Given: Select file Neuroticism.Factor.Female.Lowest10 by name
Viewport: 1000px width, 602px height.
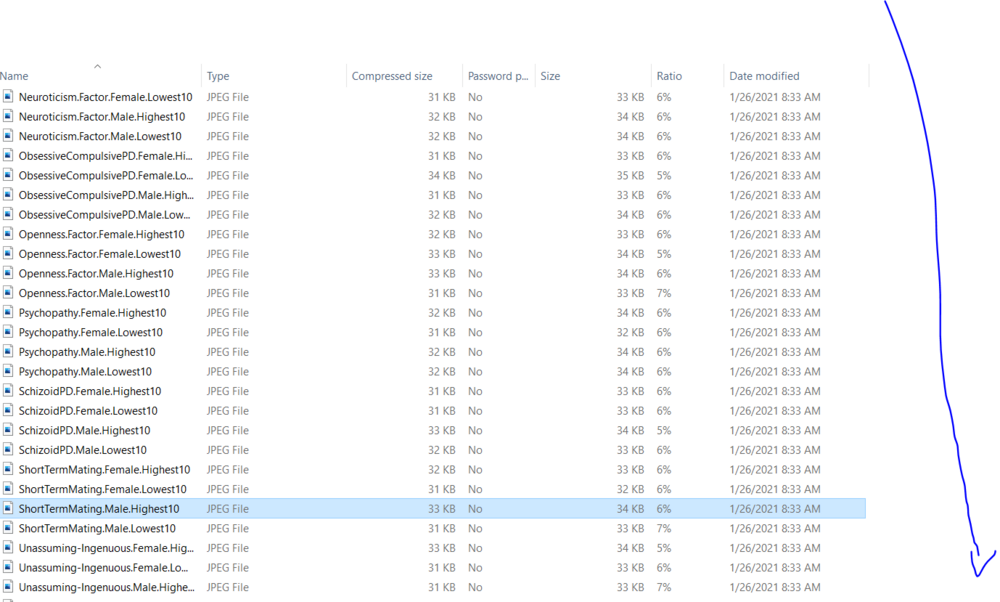Looking at the screenshot, I should point(105,97).
